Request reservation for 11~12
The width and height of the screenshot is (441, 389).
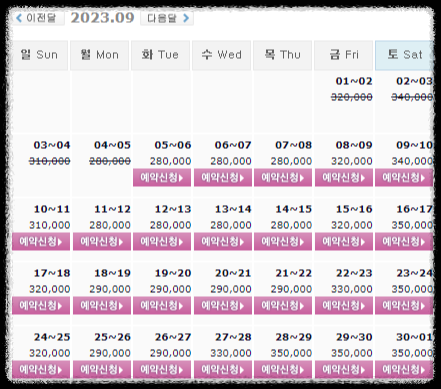[x=102, y=241]
